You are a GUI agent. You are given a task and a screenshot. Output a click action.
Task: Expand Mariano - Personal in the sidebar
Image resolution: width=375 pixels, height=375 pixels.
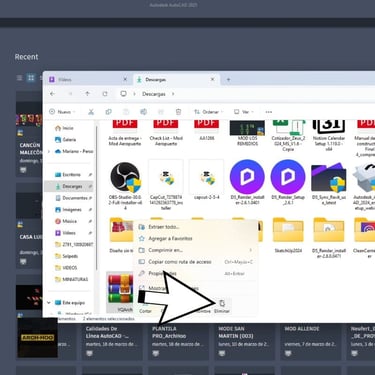tap(49, 151)
